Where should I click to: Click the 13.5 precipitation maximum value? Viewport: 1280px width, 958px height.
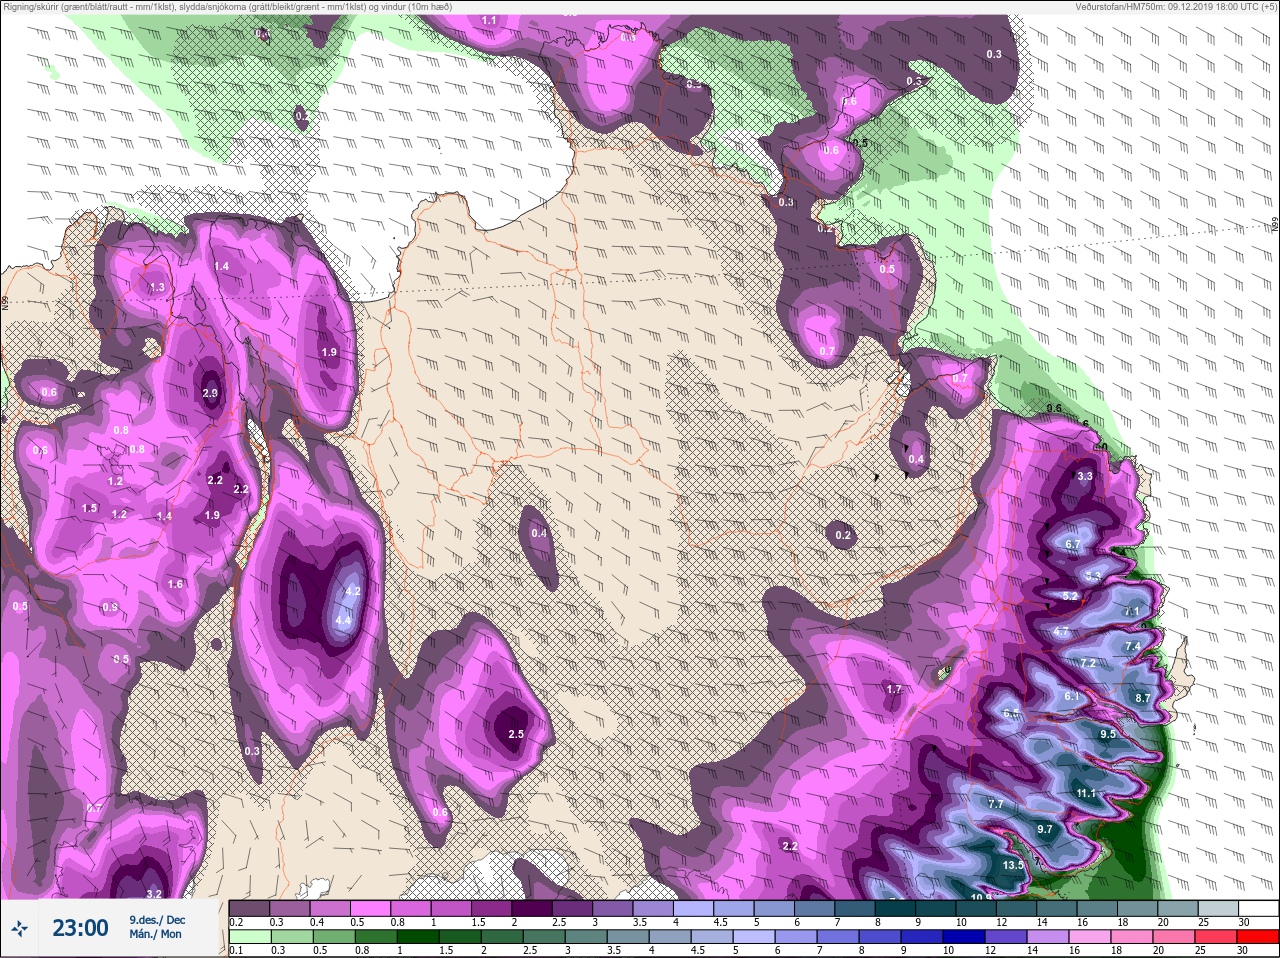click(x=1013, y=865)
